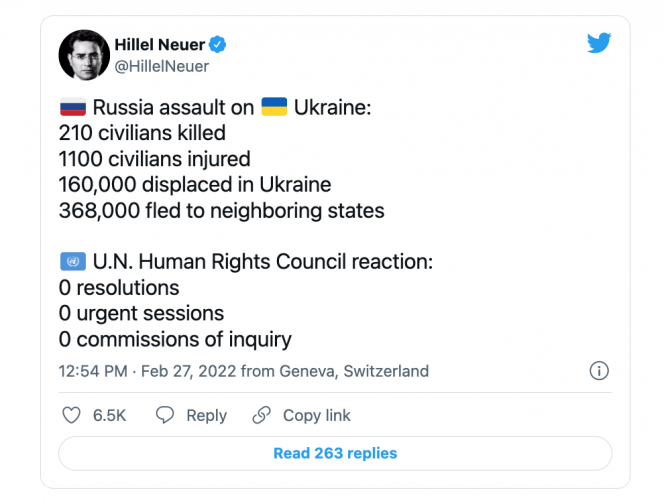
Task: Click the blue verified badge
Action: coord(216,44)
